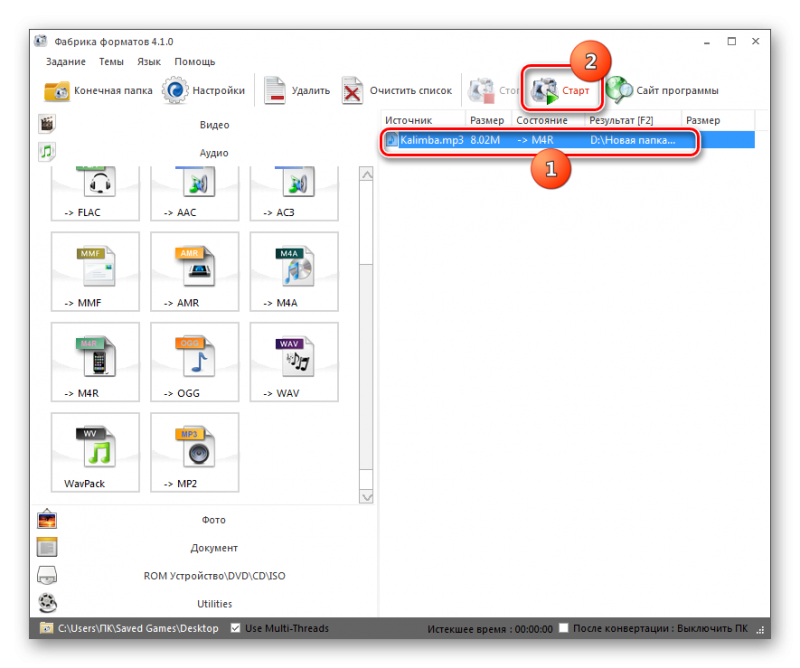Select the FLAC audio format icon
This screenshot has width=800, height=668.
tap(95, 192)
